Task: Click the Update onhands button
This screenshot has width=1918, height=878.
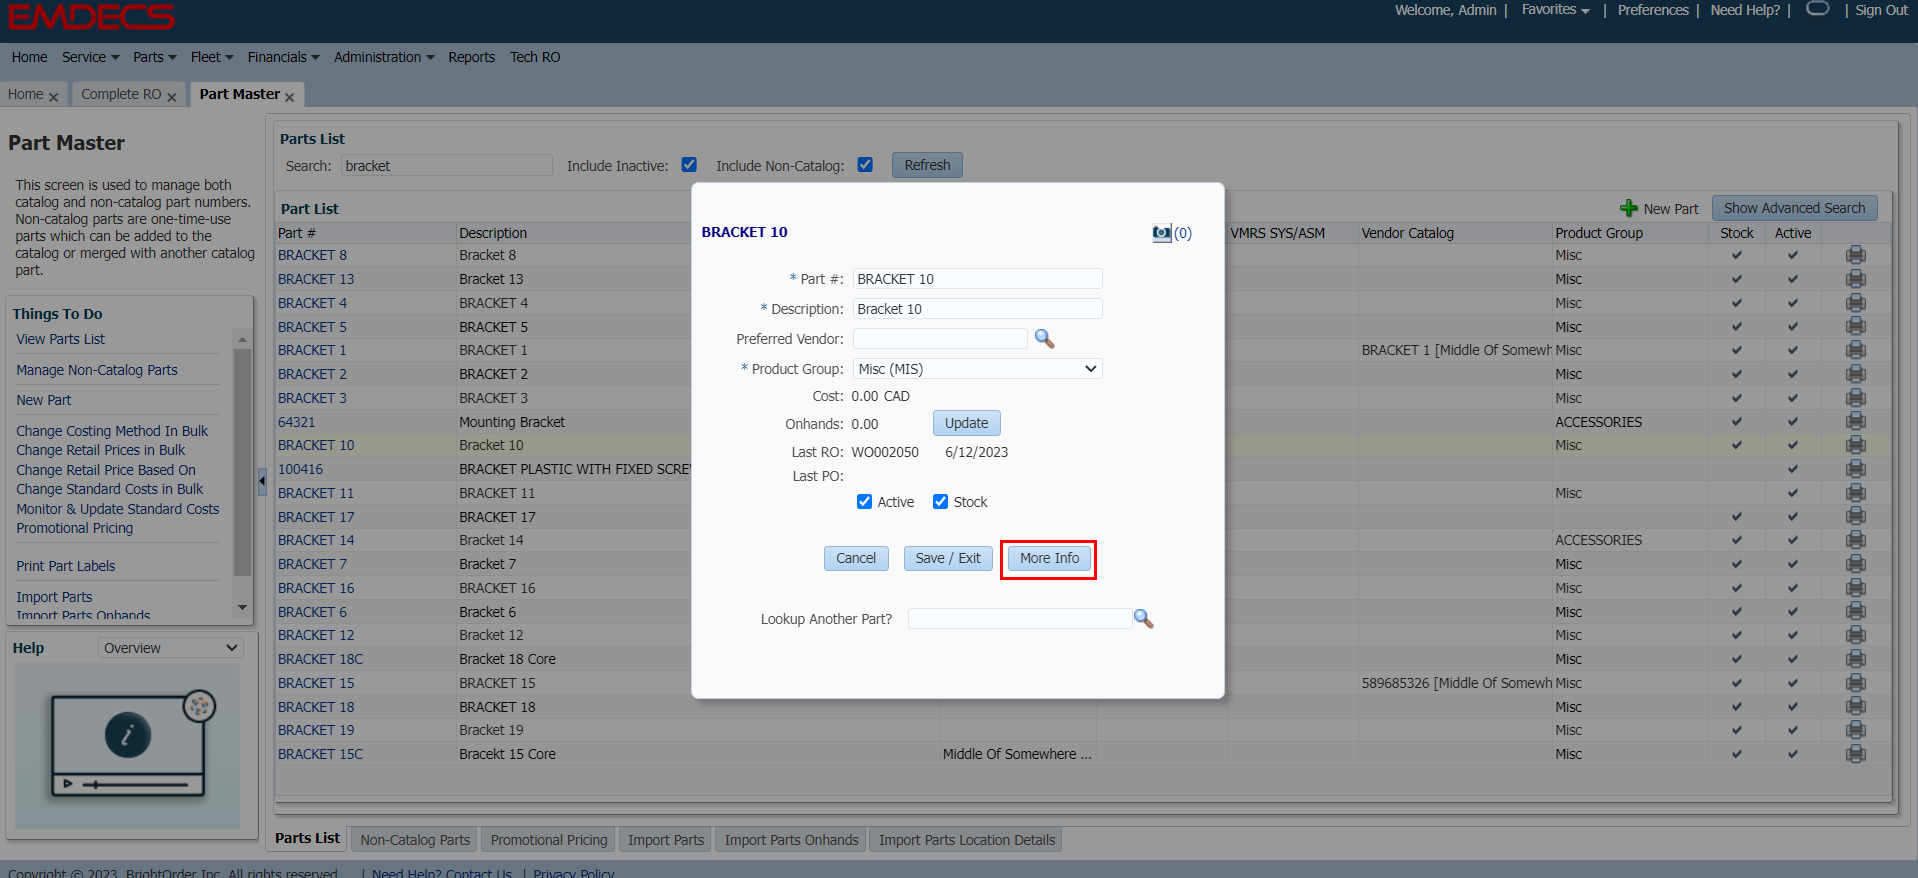Action: 966,423
